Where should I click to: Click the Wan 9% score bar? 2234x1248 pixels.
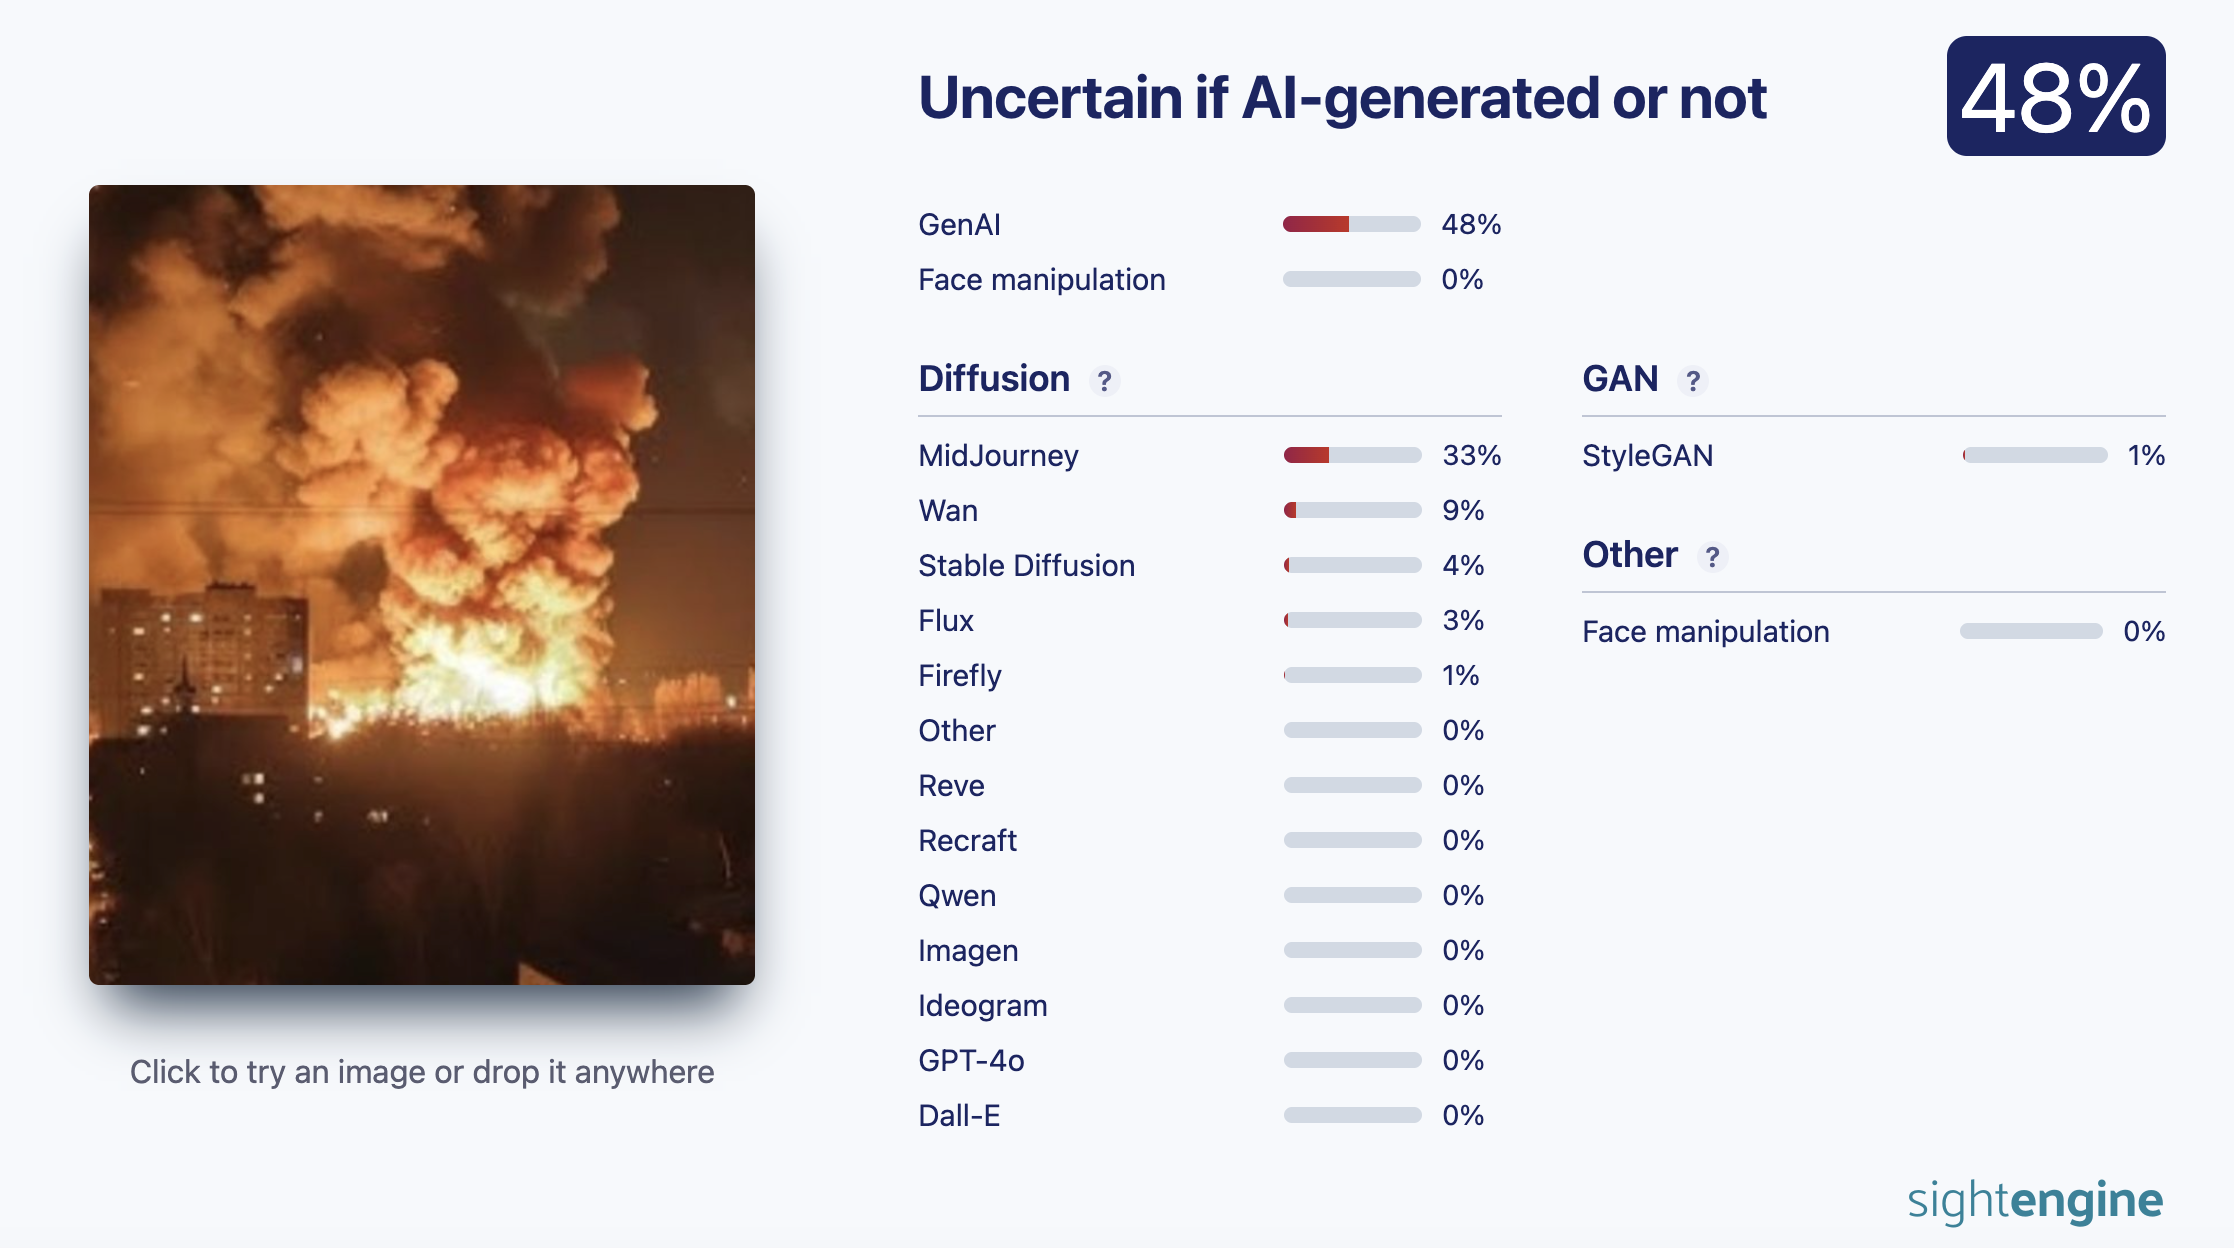click(x=1352, y=510)
